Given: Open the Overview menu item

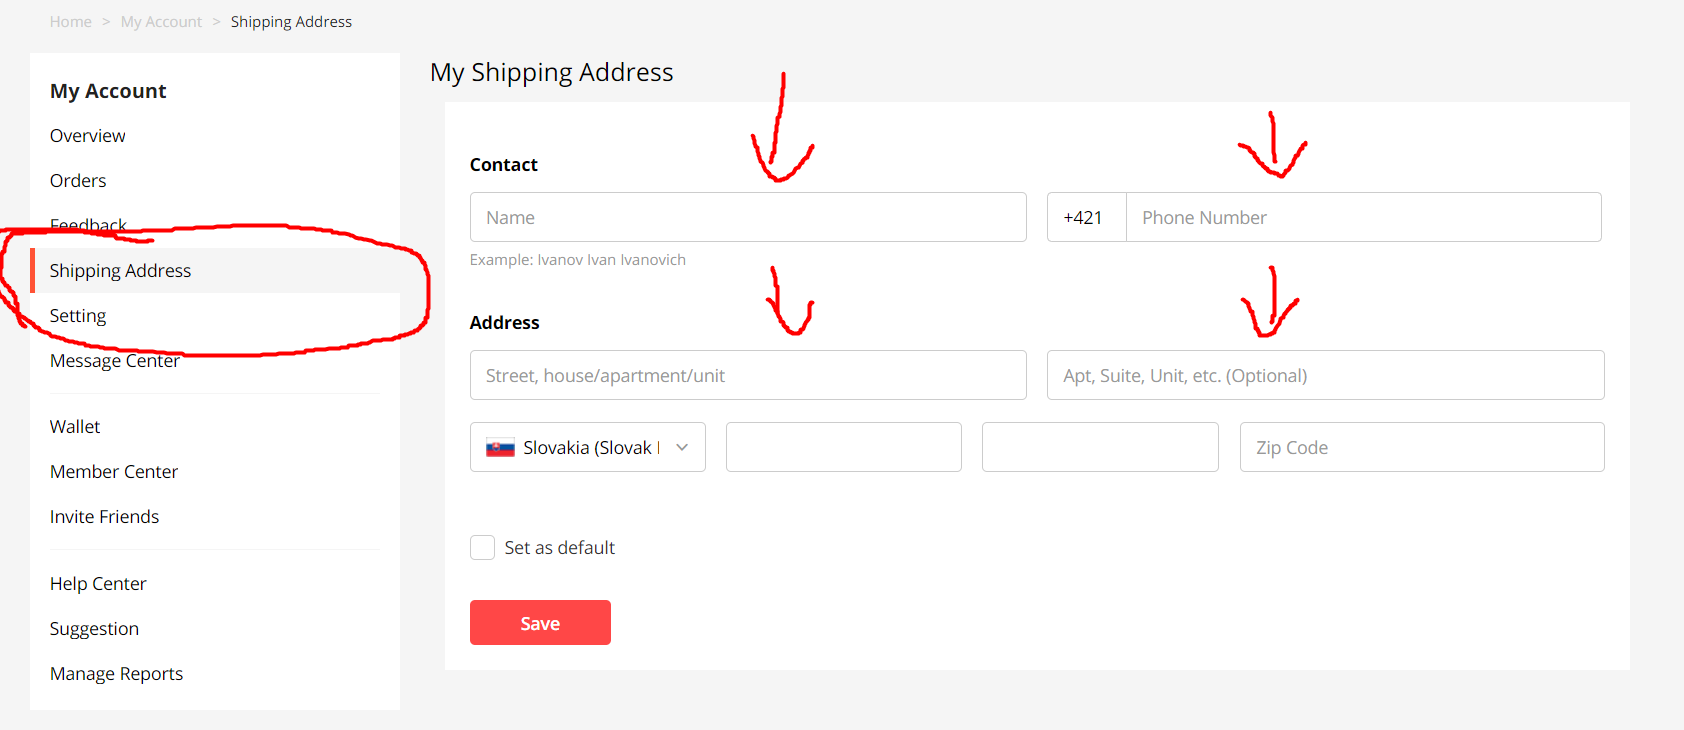Looking at the screenshot, I should point(88,136).
